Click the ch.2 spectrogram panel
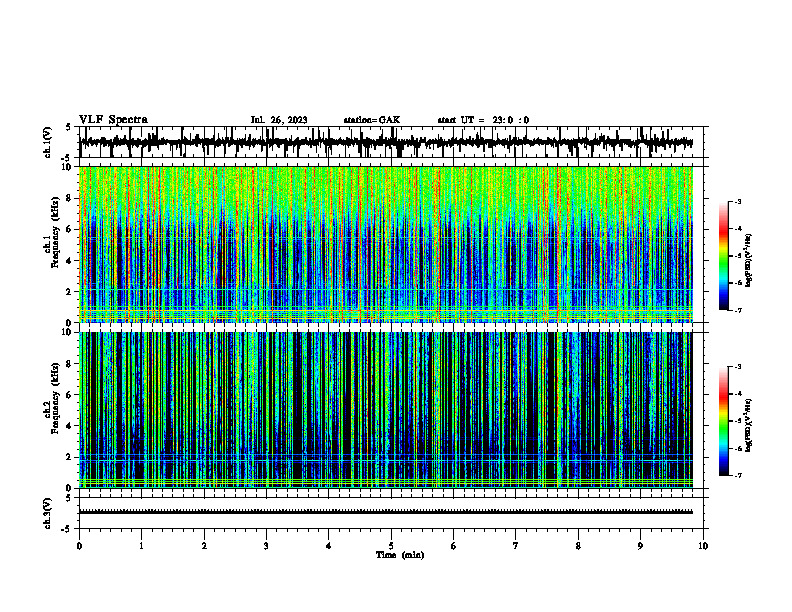The width and height of the screenshot is (792, 612). tap(386, 410)
